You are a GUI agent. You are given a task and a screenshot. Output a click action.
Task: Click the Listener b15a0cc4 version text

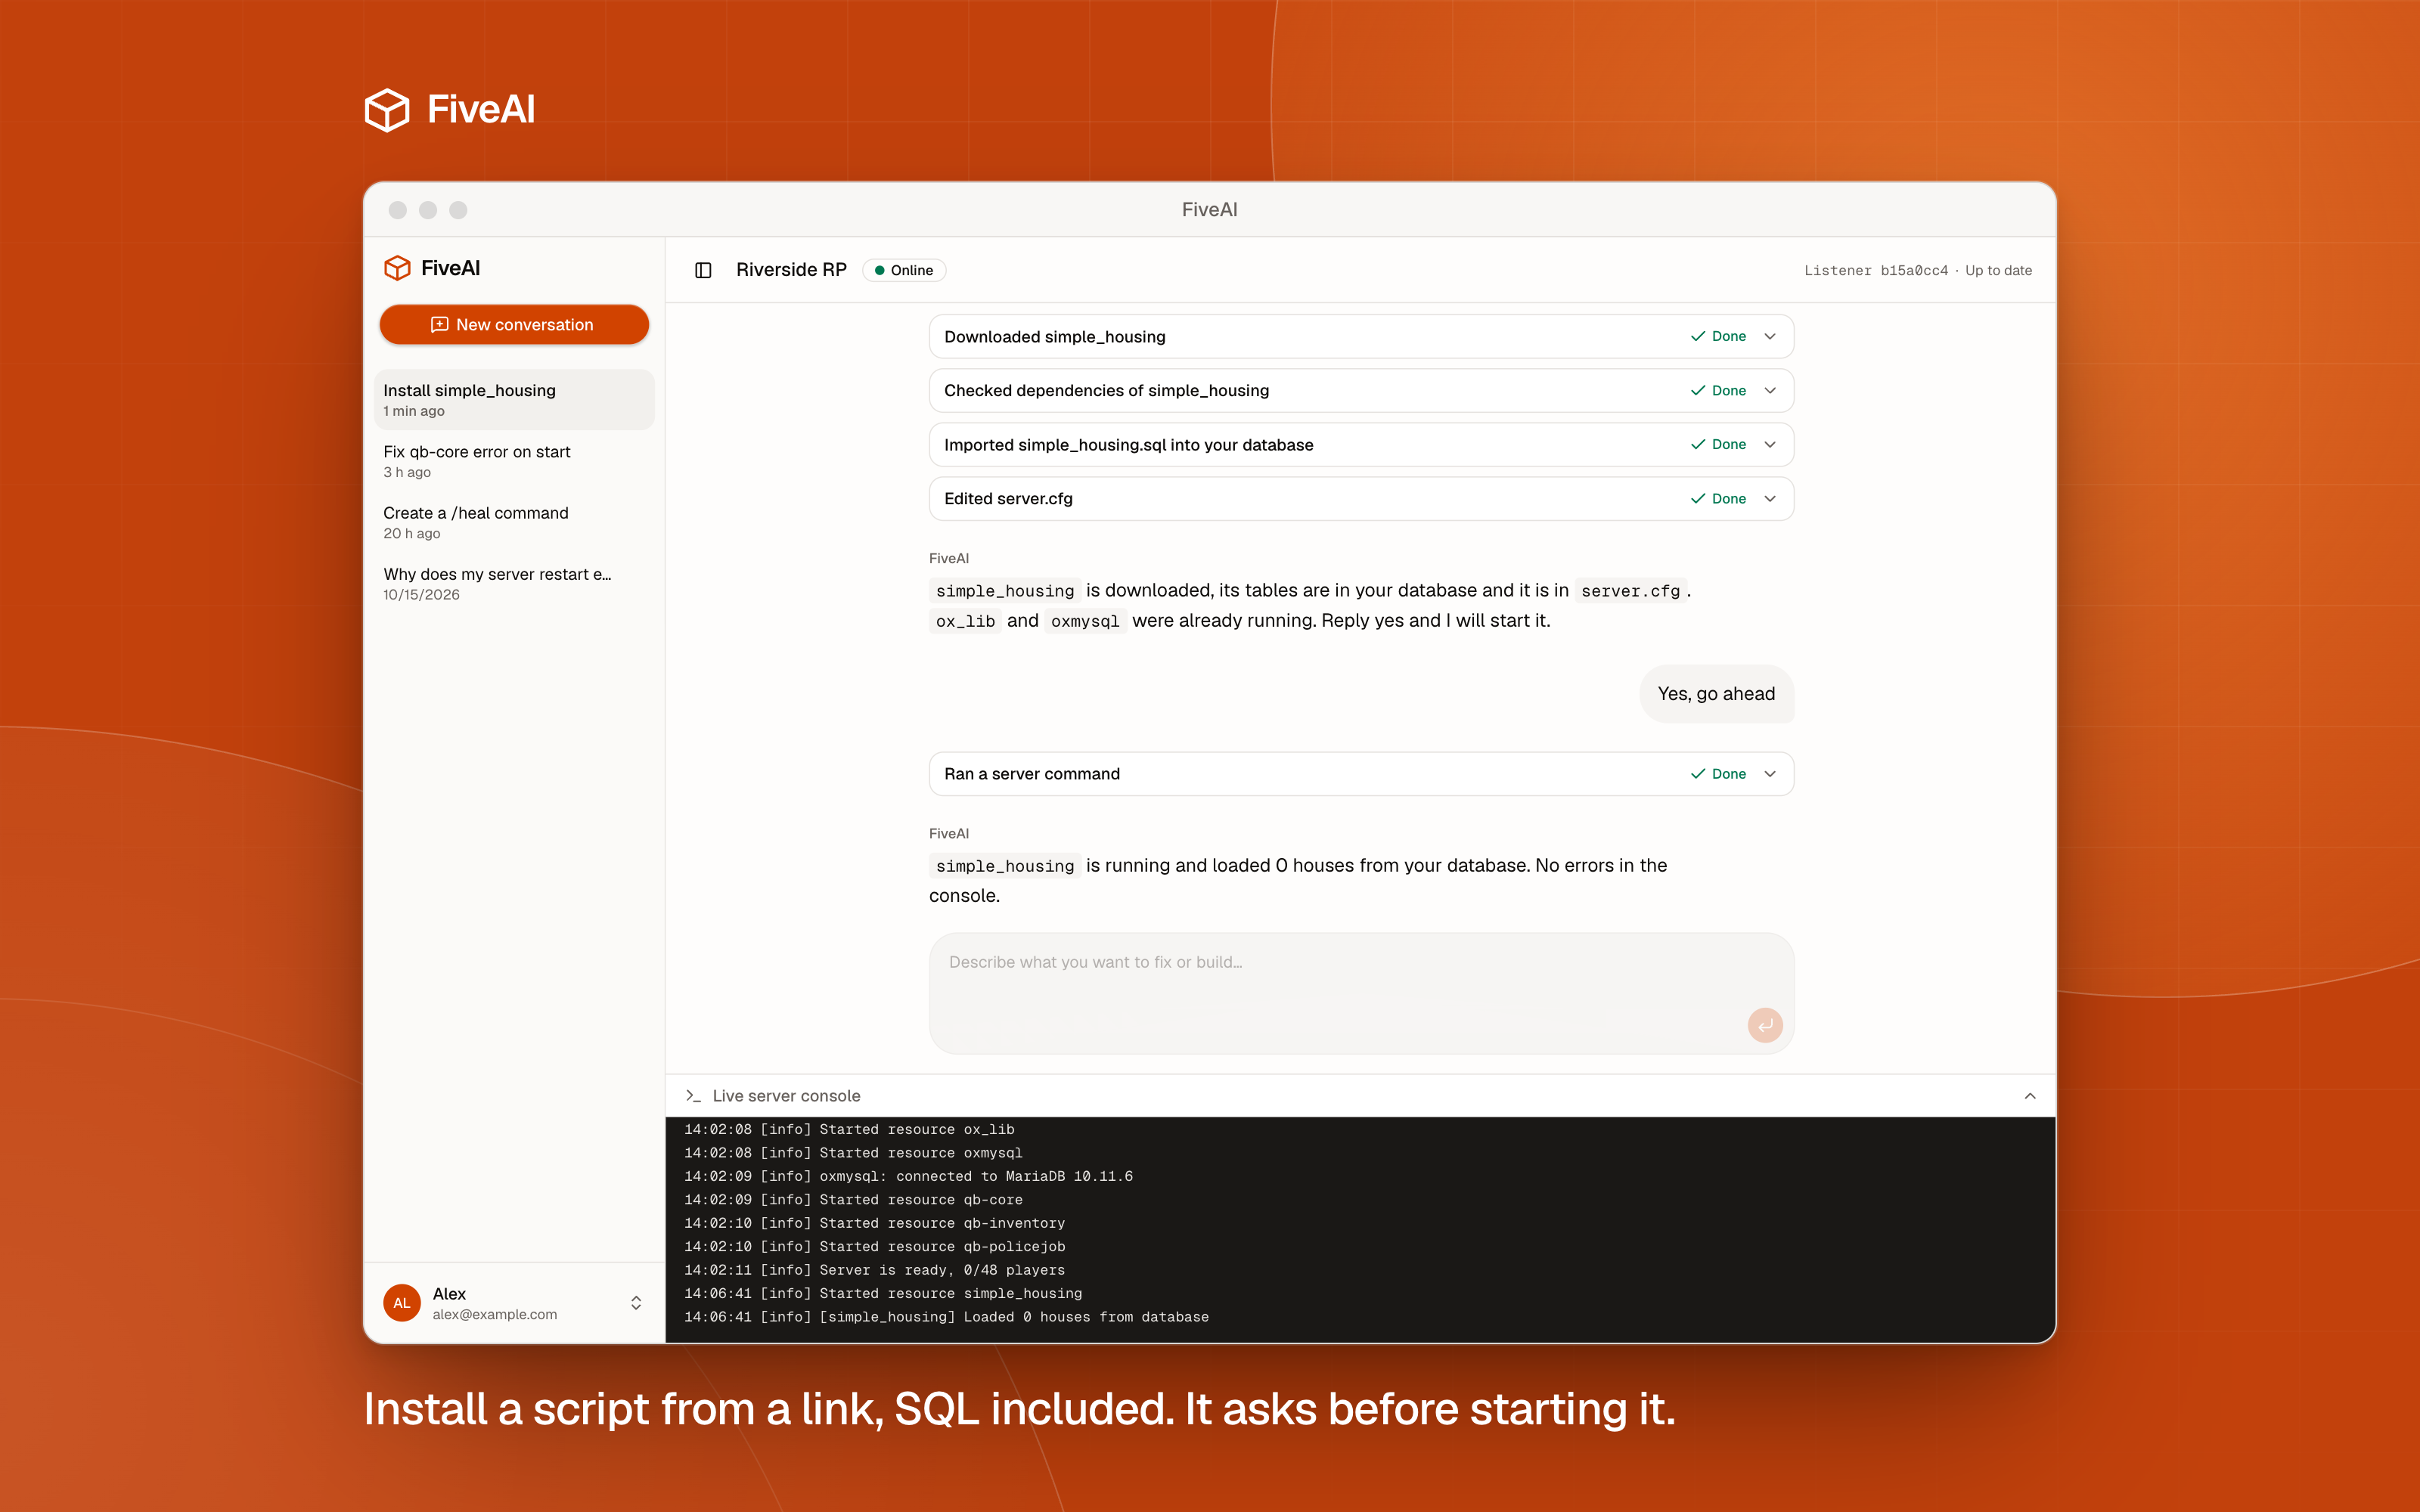point(1876,271)
